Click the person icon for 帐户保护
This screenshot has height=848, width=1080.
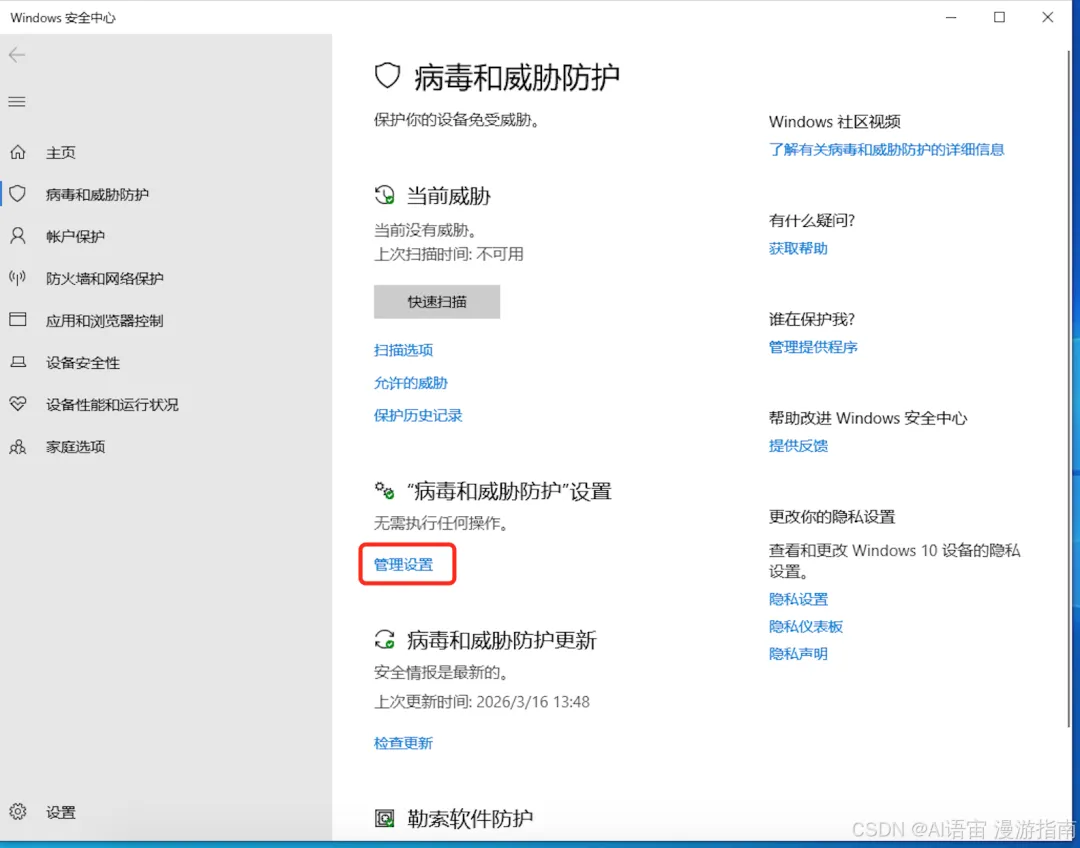(18, 236)
